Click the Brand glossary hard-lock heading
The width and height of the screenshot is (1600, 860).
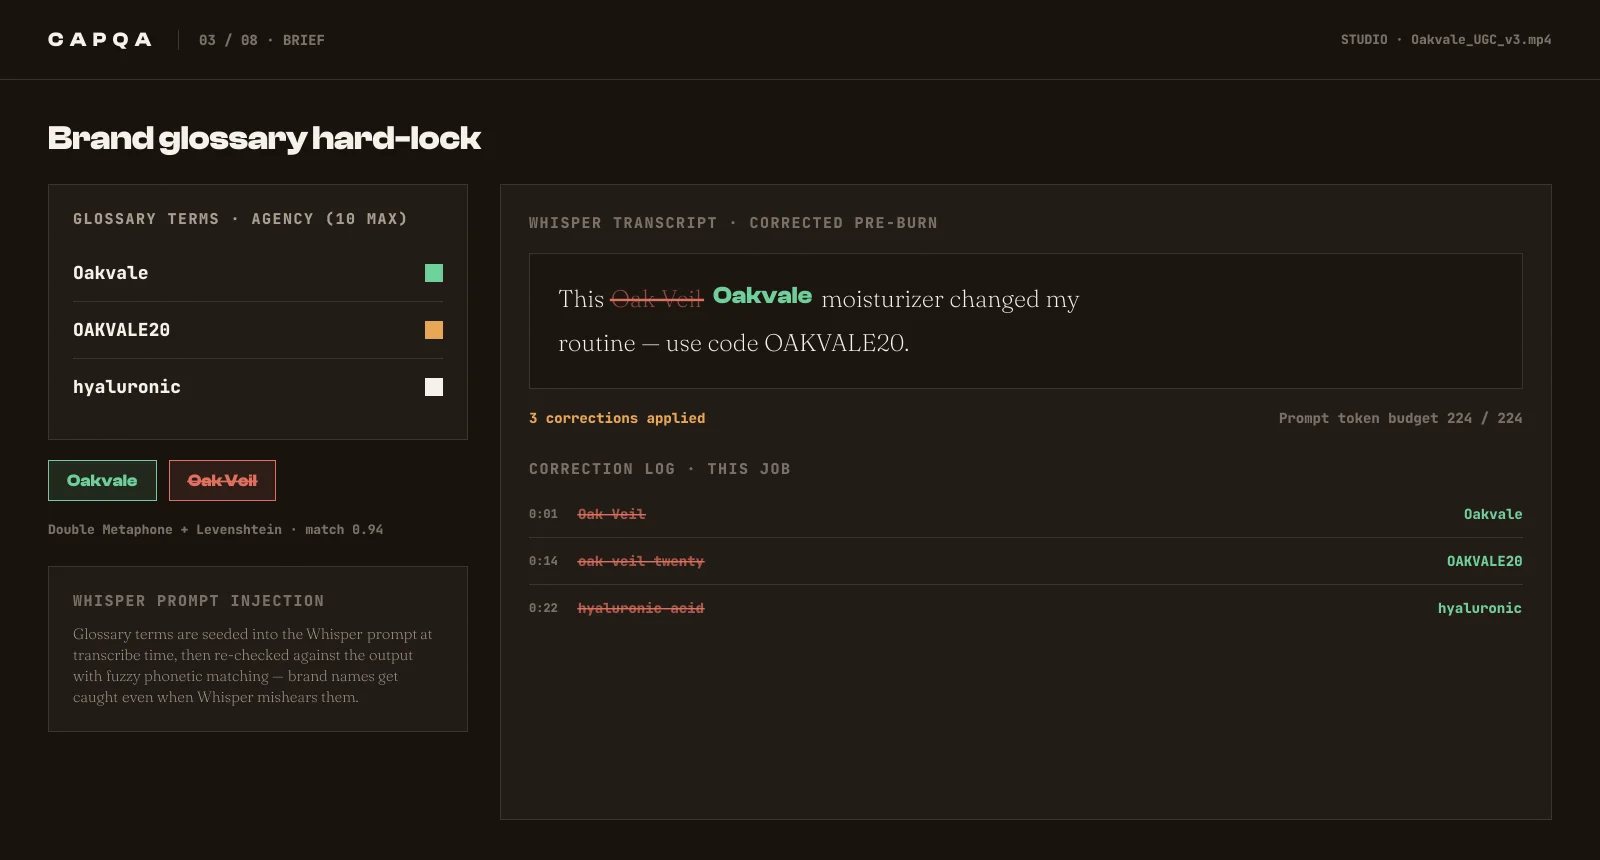coord(265,138)
